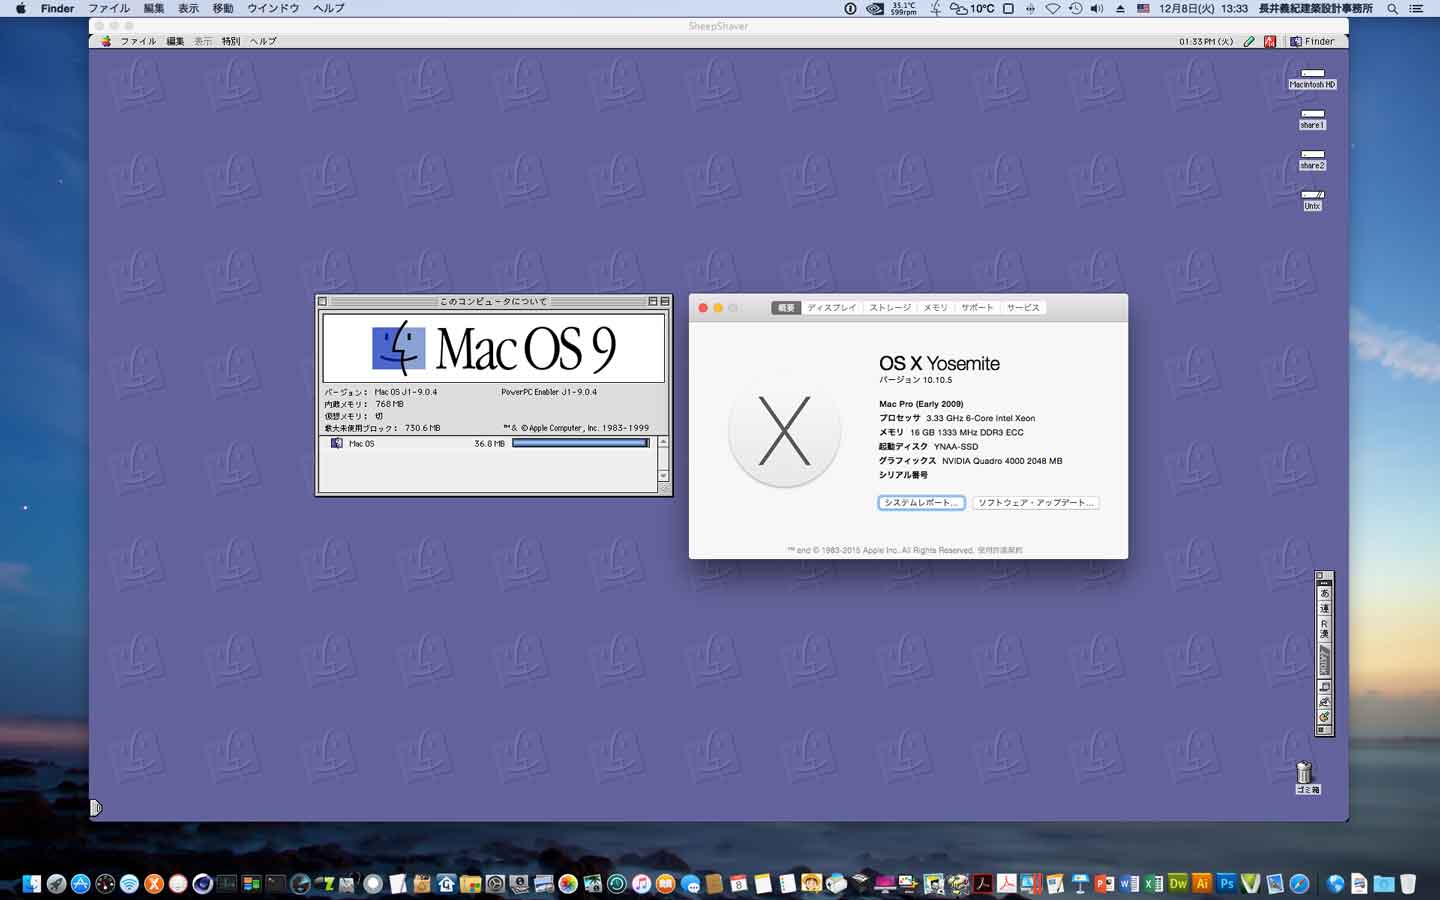The image size is (1440, 900).
Task: Open Safari from the Dock
Action: coord(1299,883)
